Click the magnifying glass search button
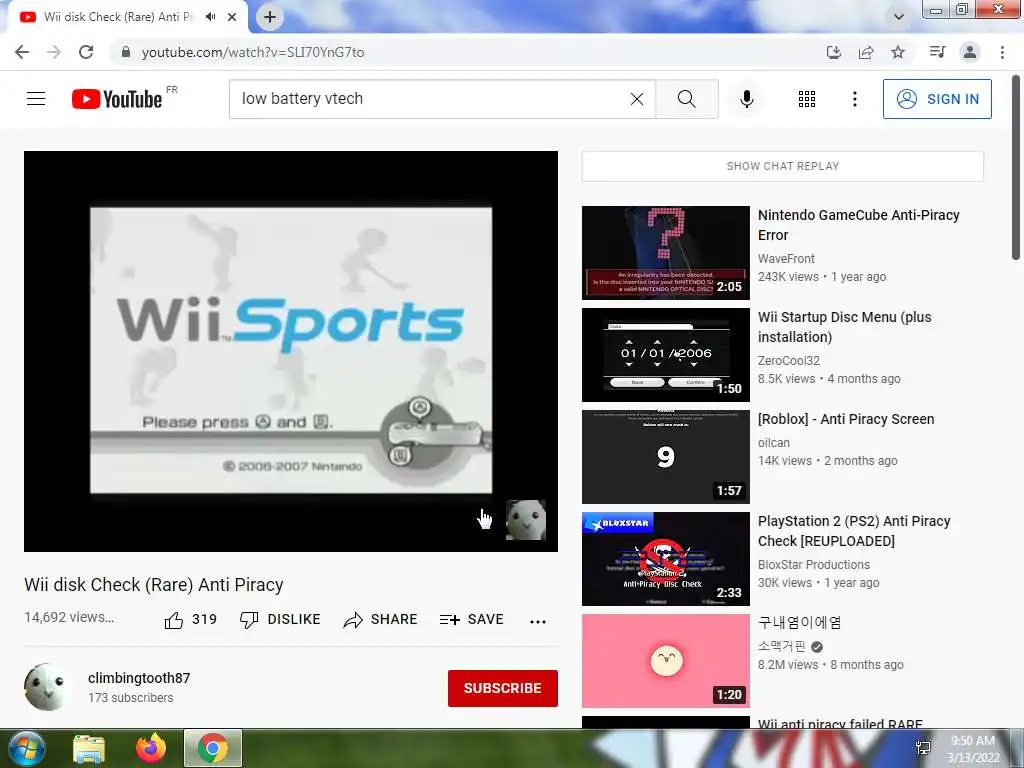Screen dimensions: 1024x768 686,99
